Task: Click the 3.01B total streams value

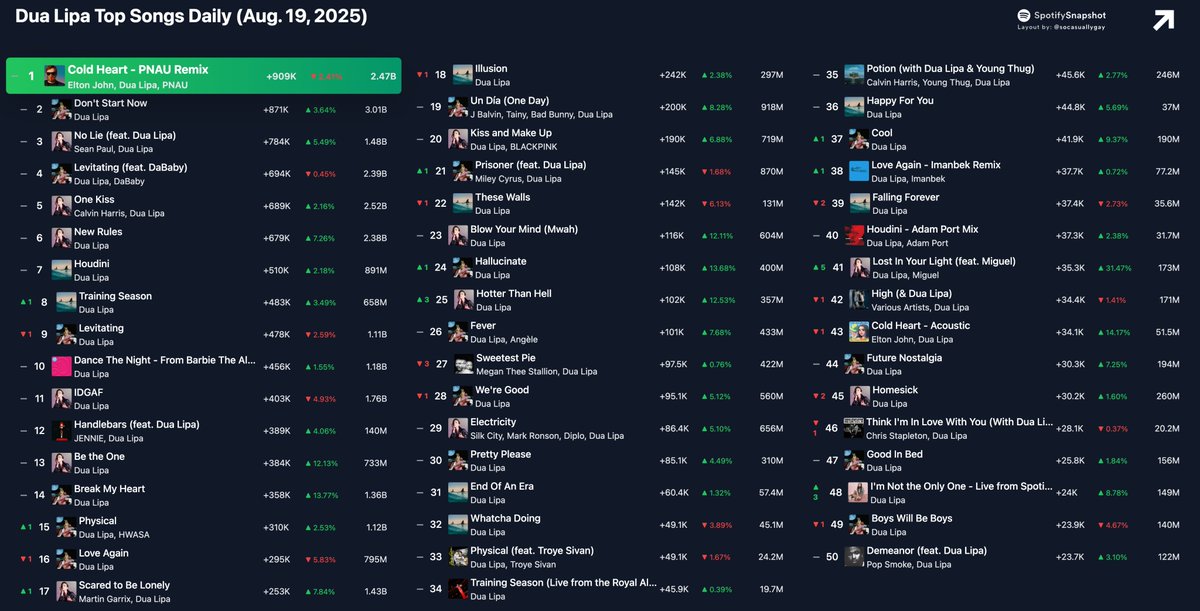Action: tap(376, 110)
